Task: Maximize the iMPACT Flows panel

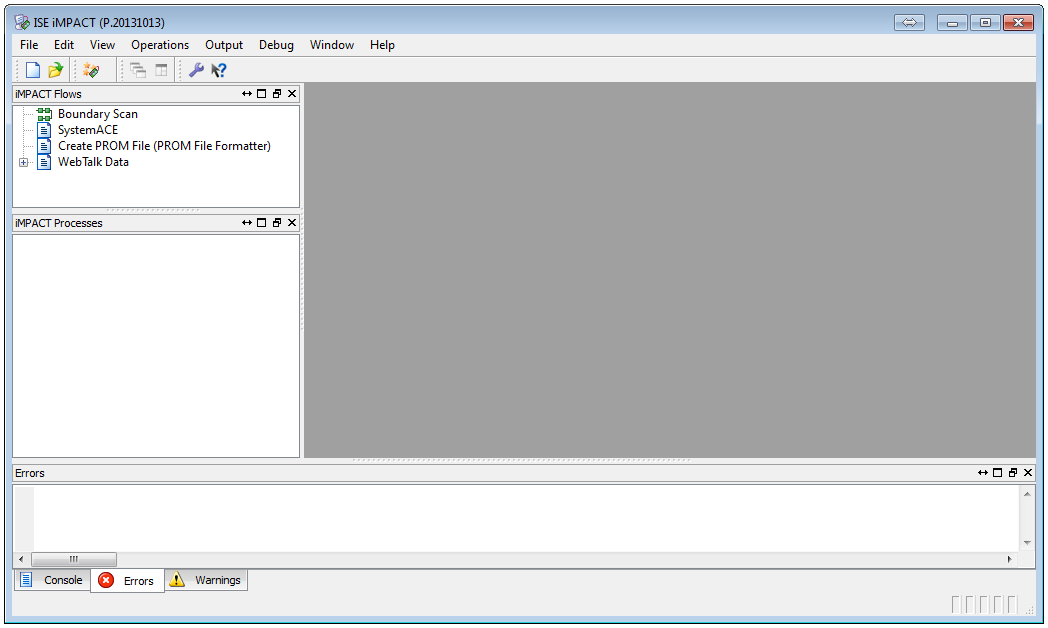Action: (262, 94)
